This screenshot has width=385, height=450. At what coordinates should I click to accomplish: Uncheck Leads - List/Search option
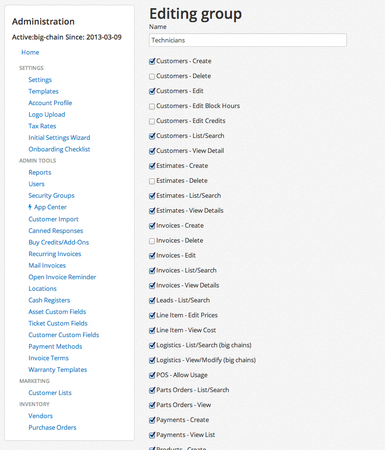coord(152,300)
